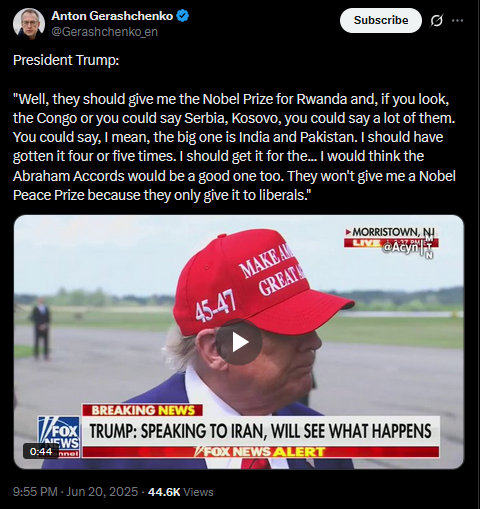Viewport: 480px width, 509px height.
Task: Open the Grok slashed-circle icon
Action: click(436, 21)
